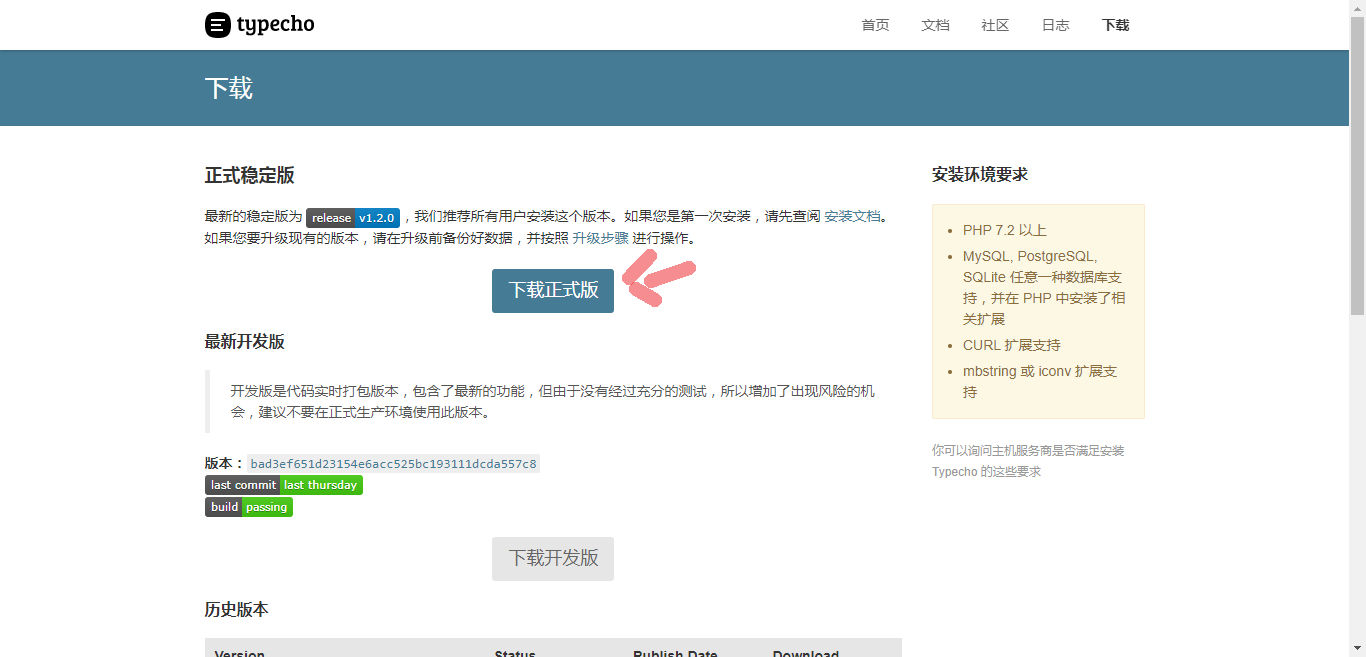Click the 正式稳定版 heading

(250, 175)
